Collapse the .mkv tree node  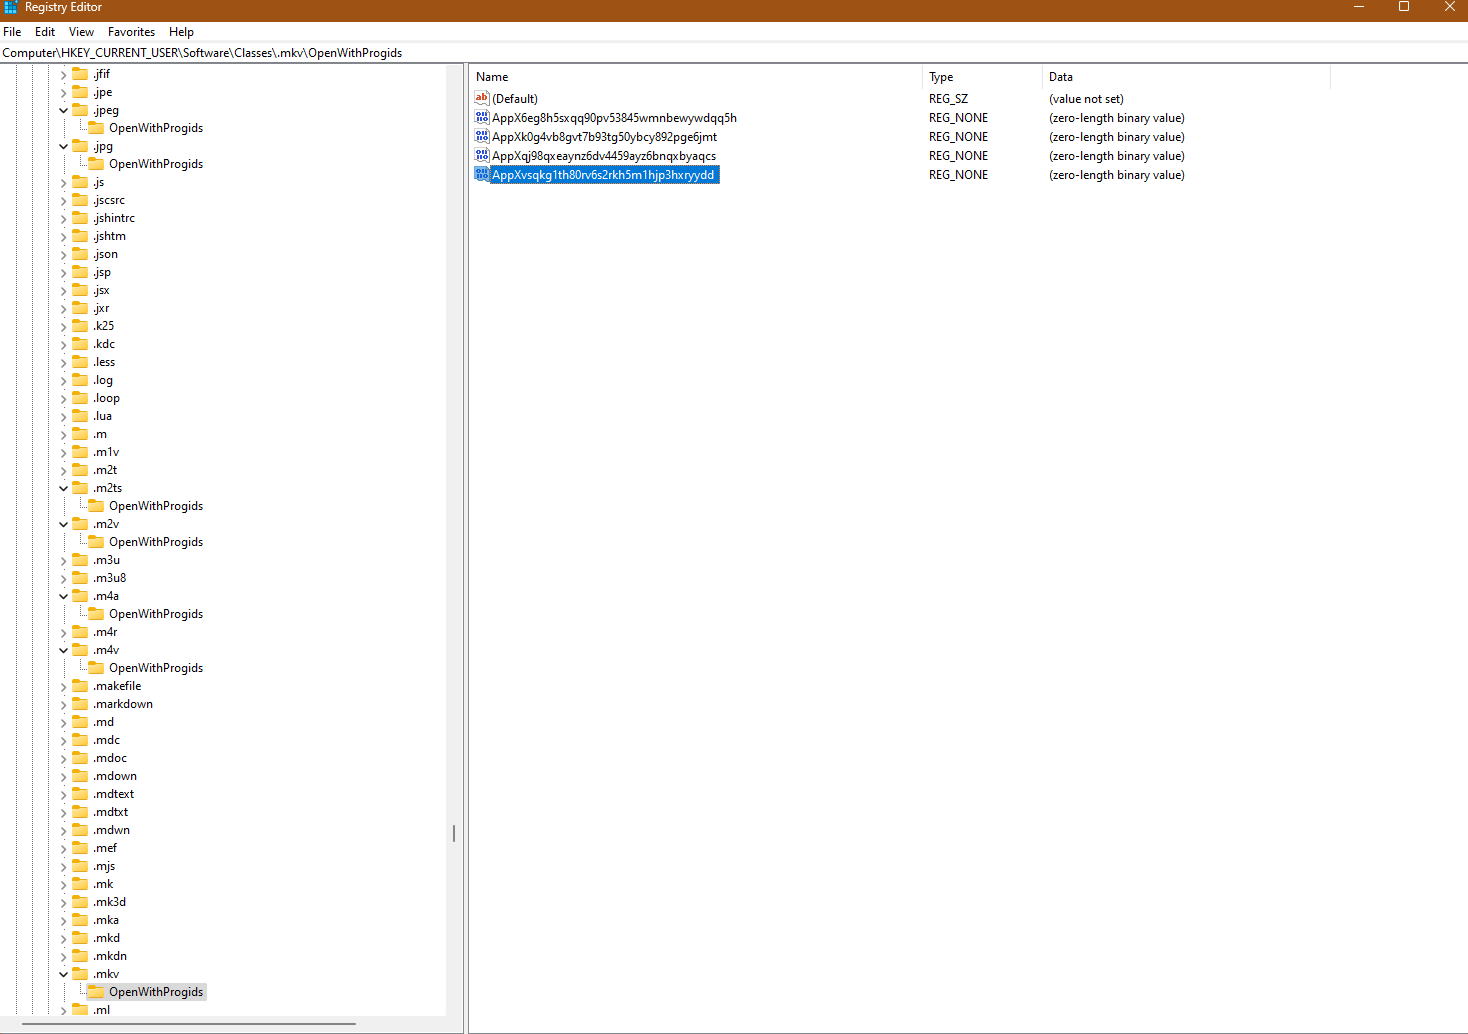coord(64,974)
